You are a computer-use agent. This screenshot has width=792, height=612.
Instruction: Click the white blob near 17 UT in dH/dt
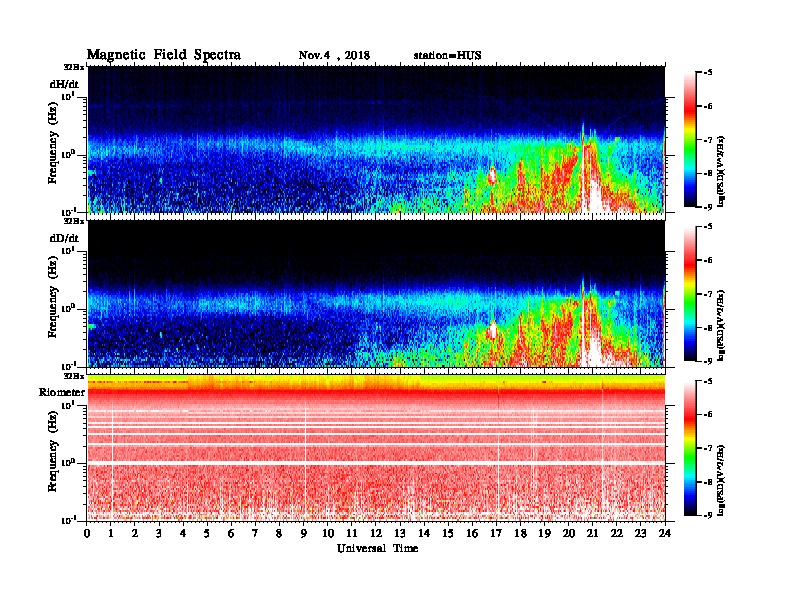[x=492, y=175]
